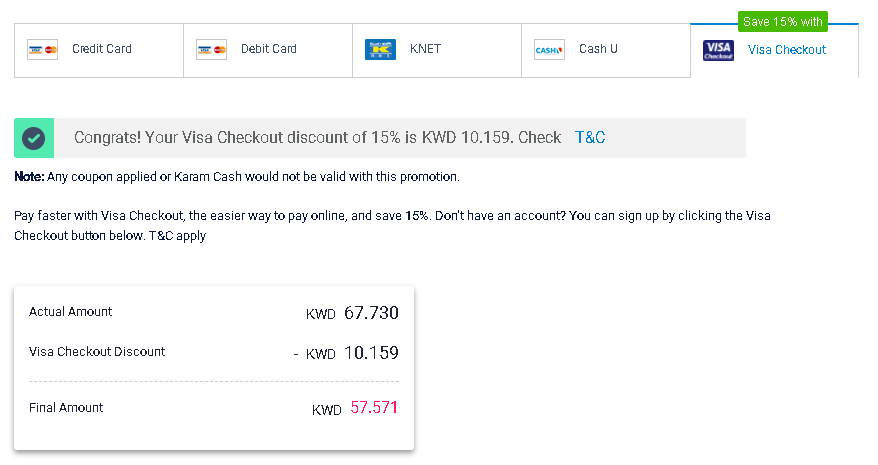Open the T&C link
Image resolution: width=878 pixels, height=465 pixels.
[x=590, y=138]
